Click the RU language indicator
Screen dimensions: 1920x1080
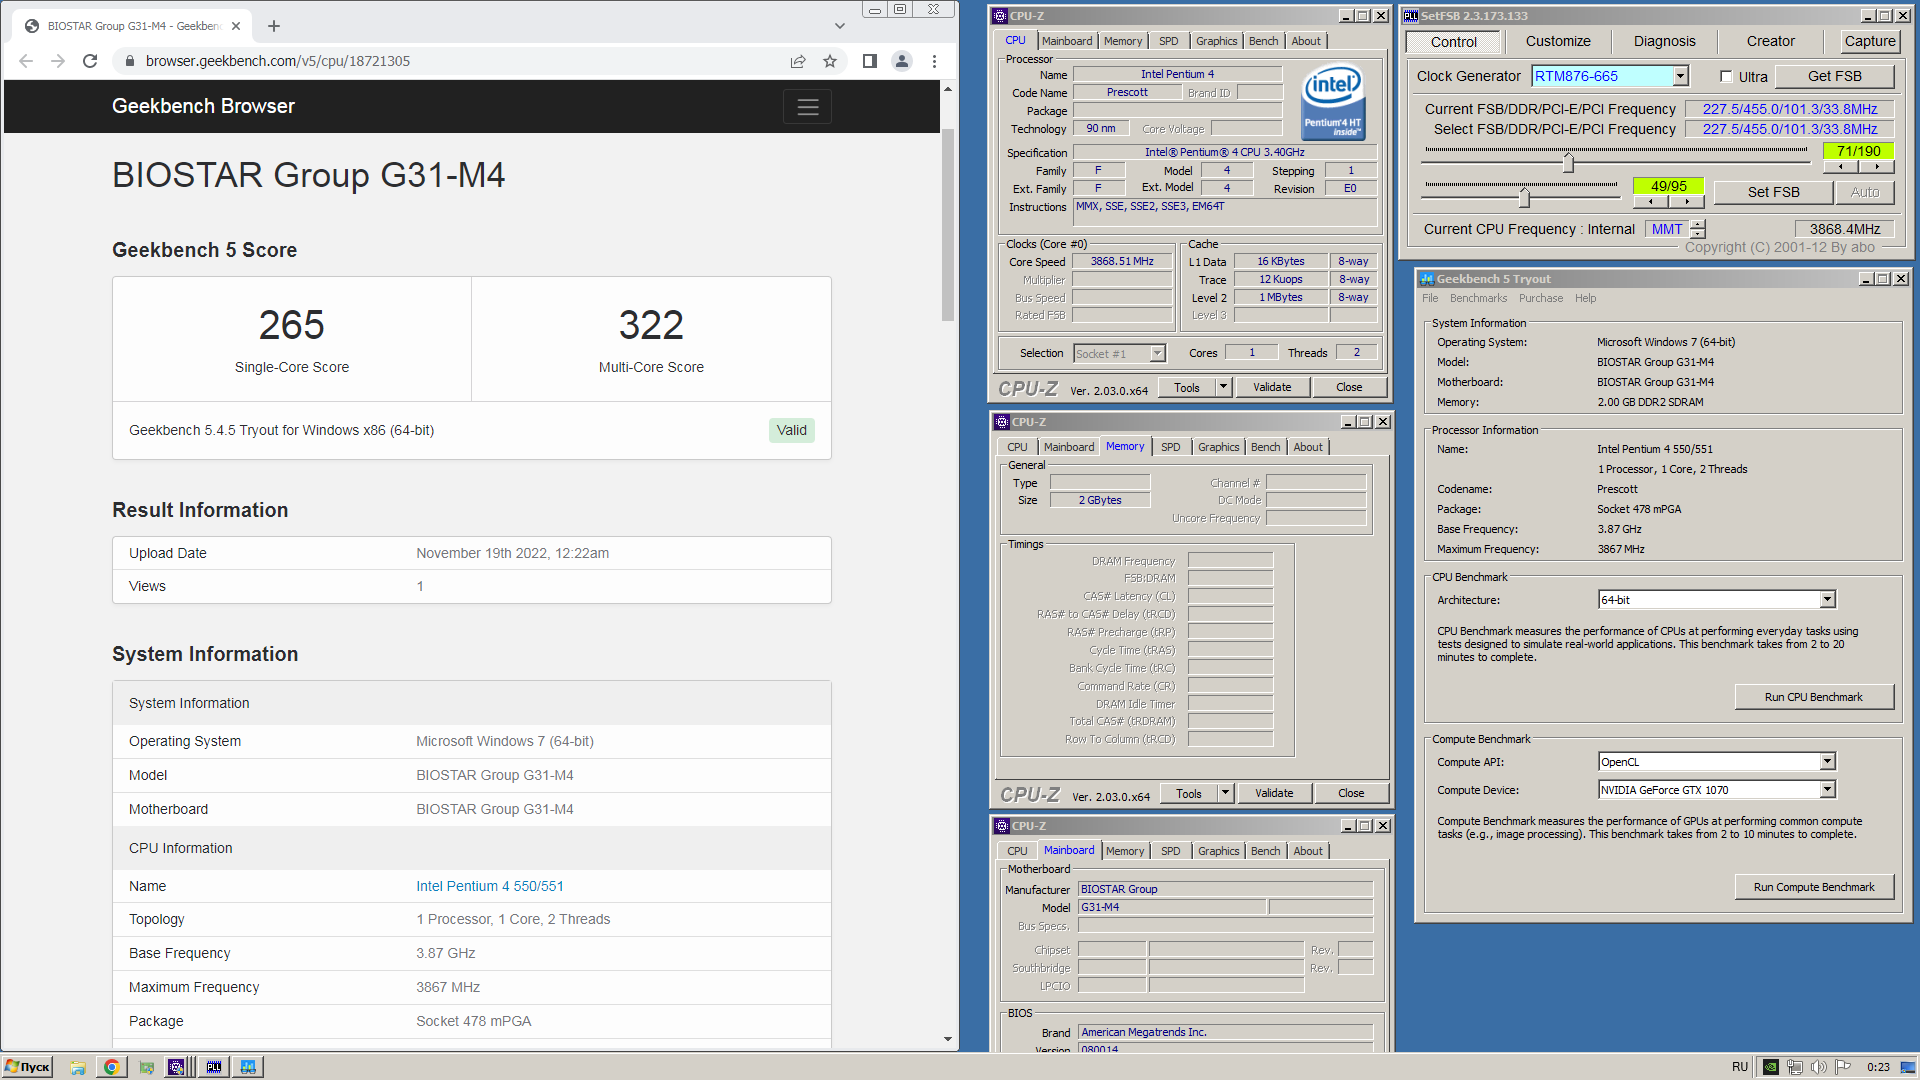[x=1740, y=1067]
